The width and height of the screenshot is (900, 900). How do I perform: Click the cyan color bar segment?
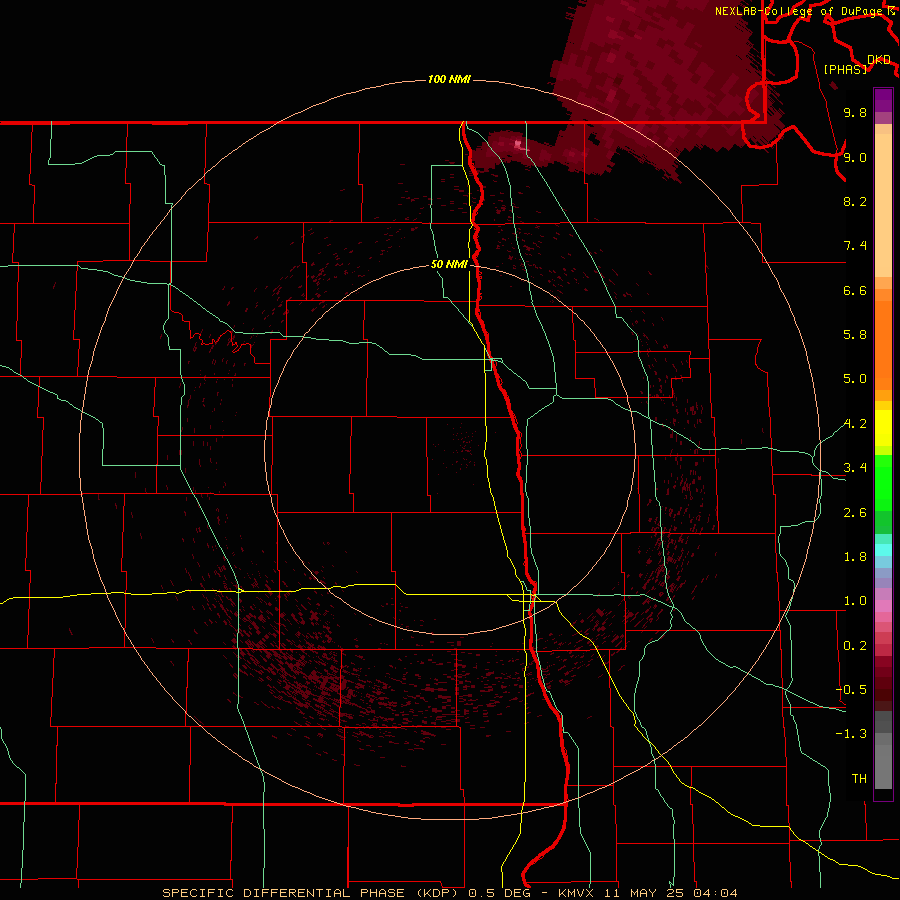[883, 550]
